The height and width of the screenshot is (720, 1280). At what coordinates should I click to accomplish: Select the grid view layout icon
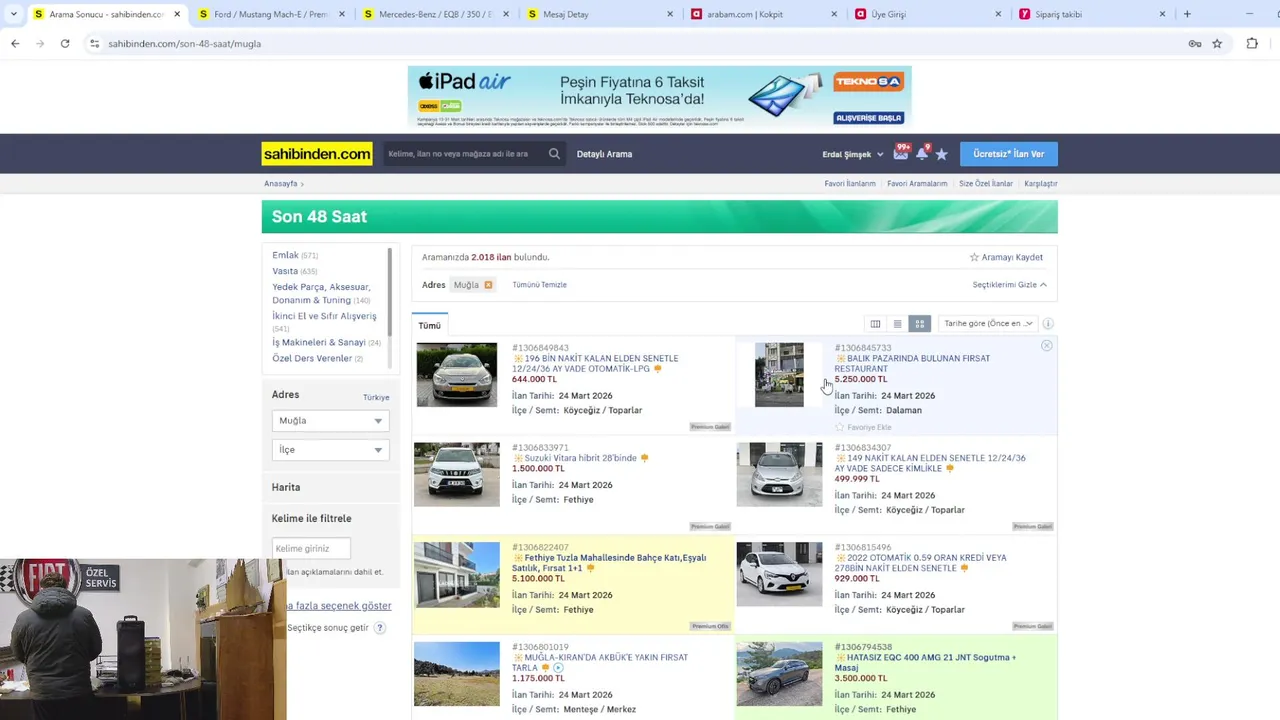coord(920,324)
